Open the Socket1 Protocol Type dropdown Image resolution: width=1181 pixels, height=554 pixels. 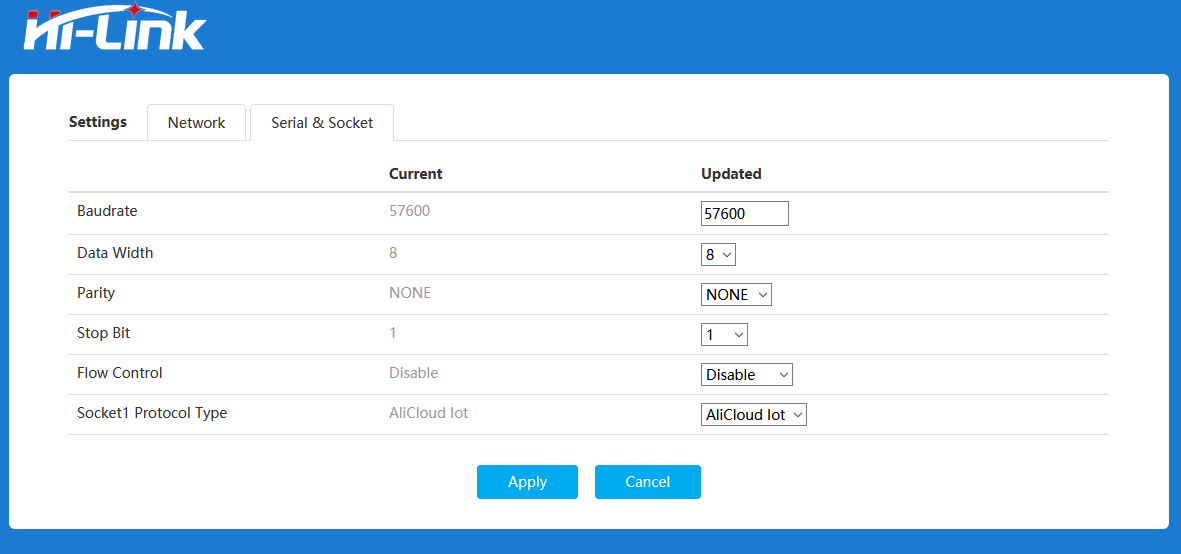point(753,415)
